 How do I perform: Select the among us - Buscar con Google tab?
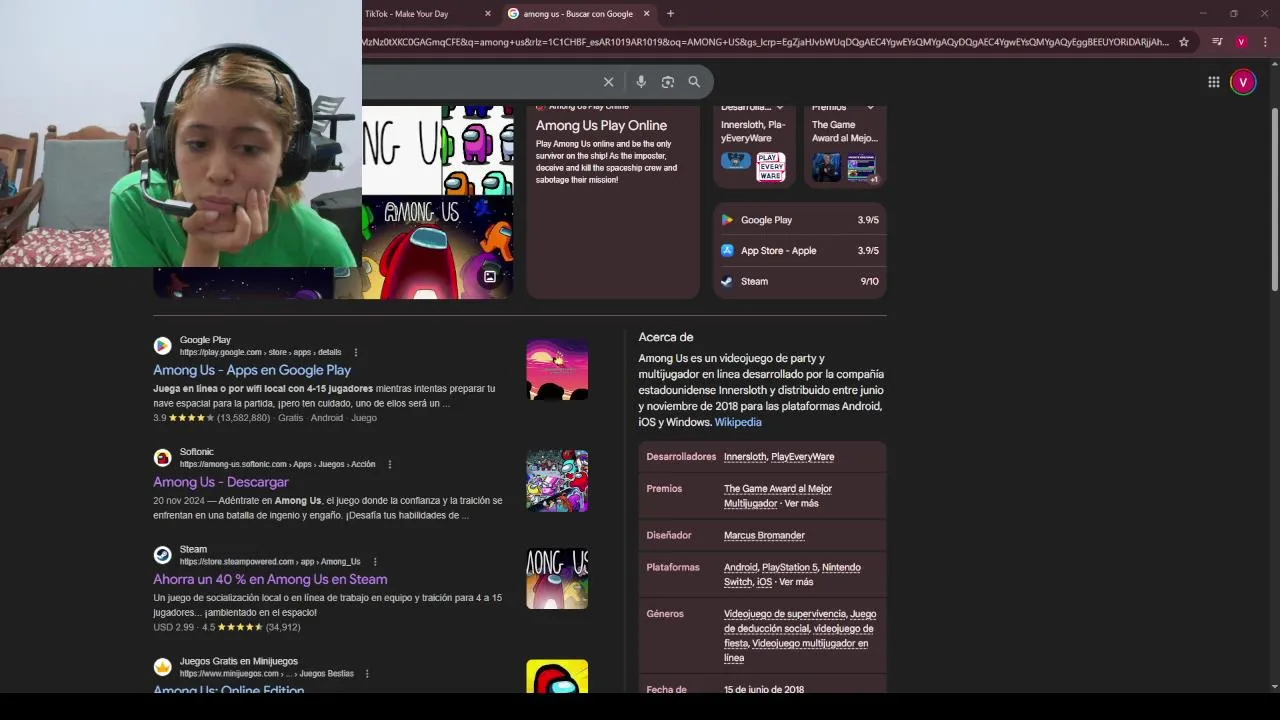[x=579, y=14]
